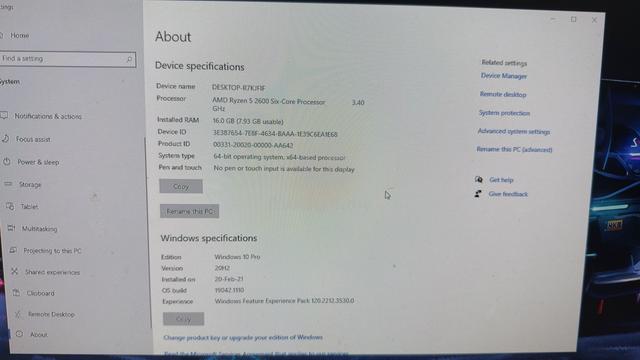Open Storage via its drive icon
640x360 pixels.
pos(8,184)
